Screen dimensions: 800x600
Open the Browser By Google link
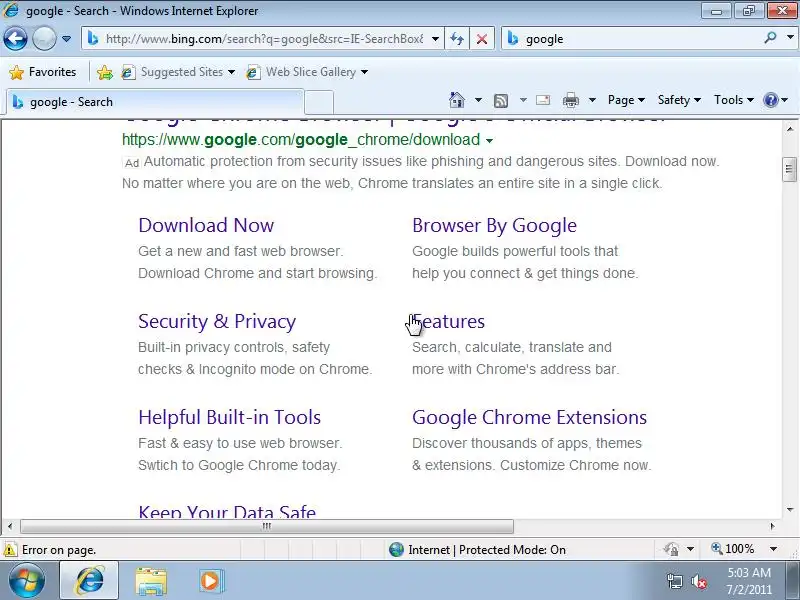click(x=494, y=225)
